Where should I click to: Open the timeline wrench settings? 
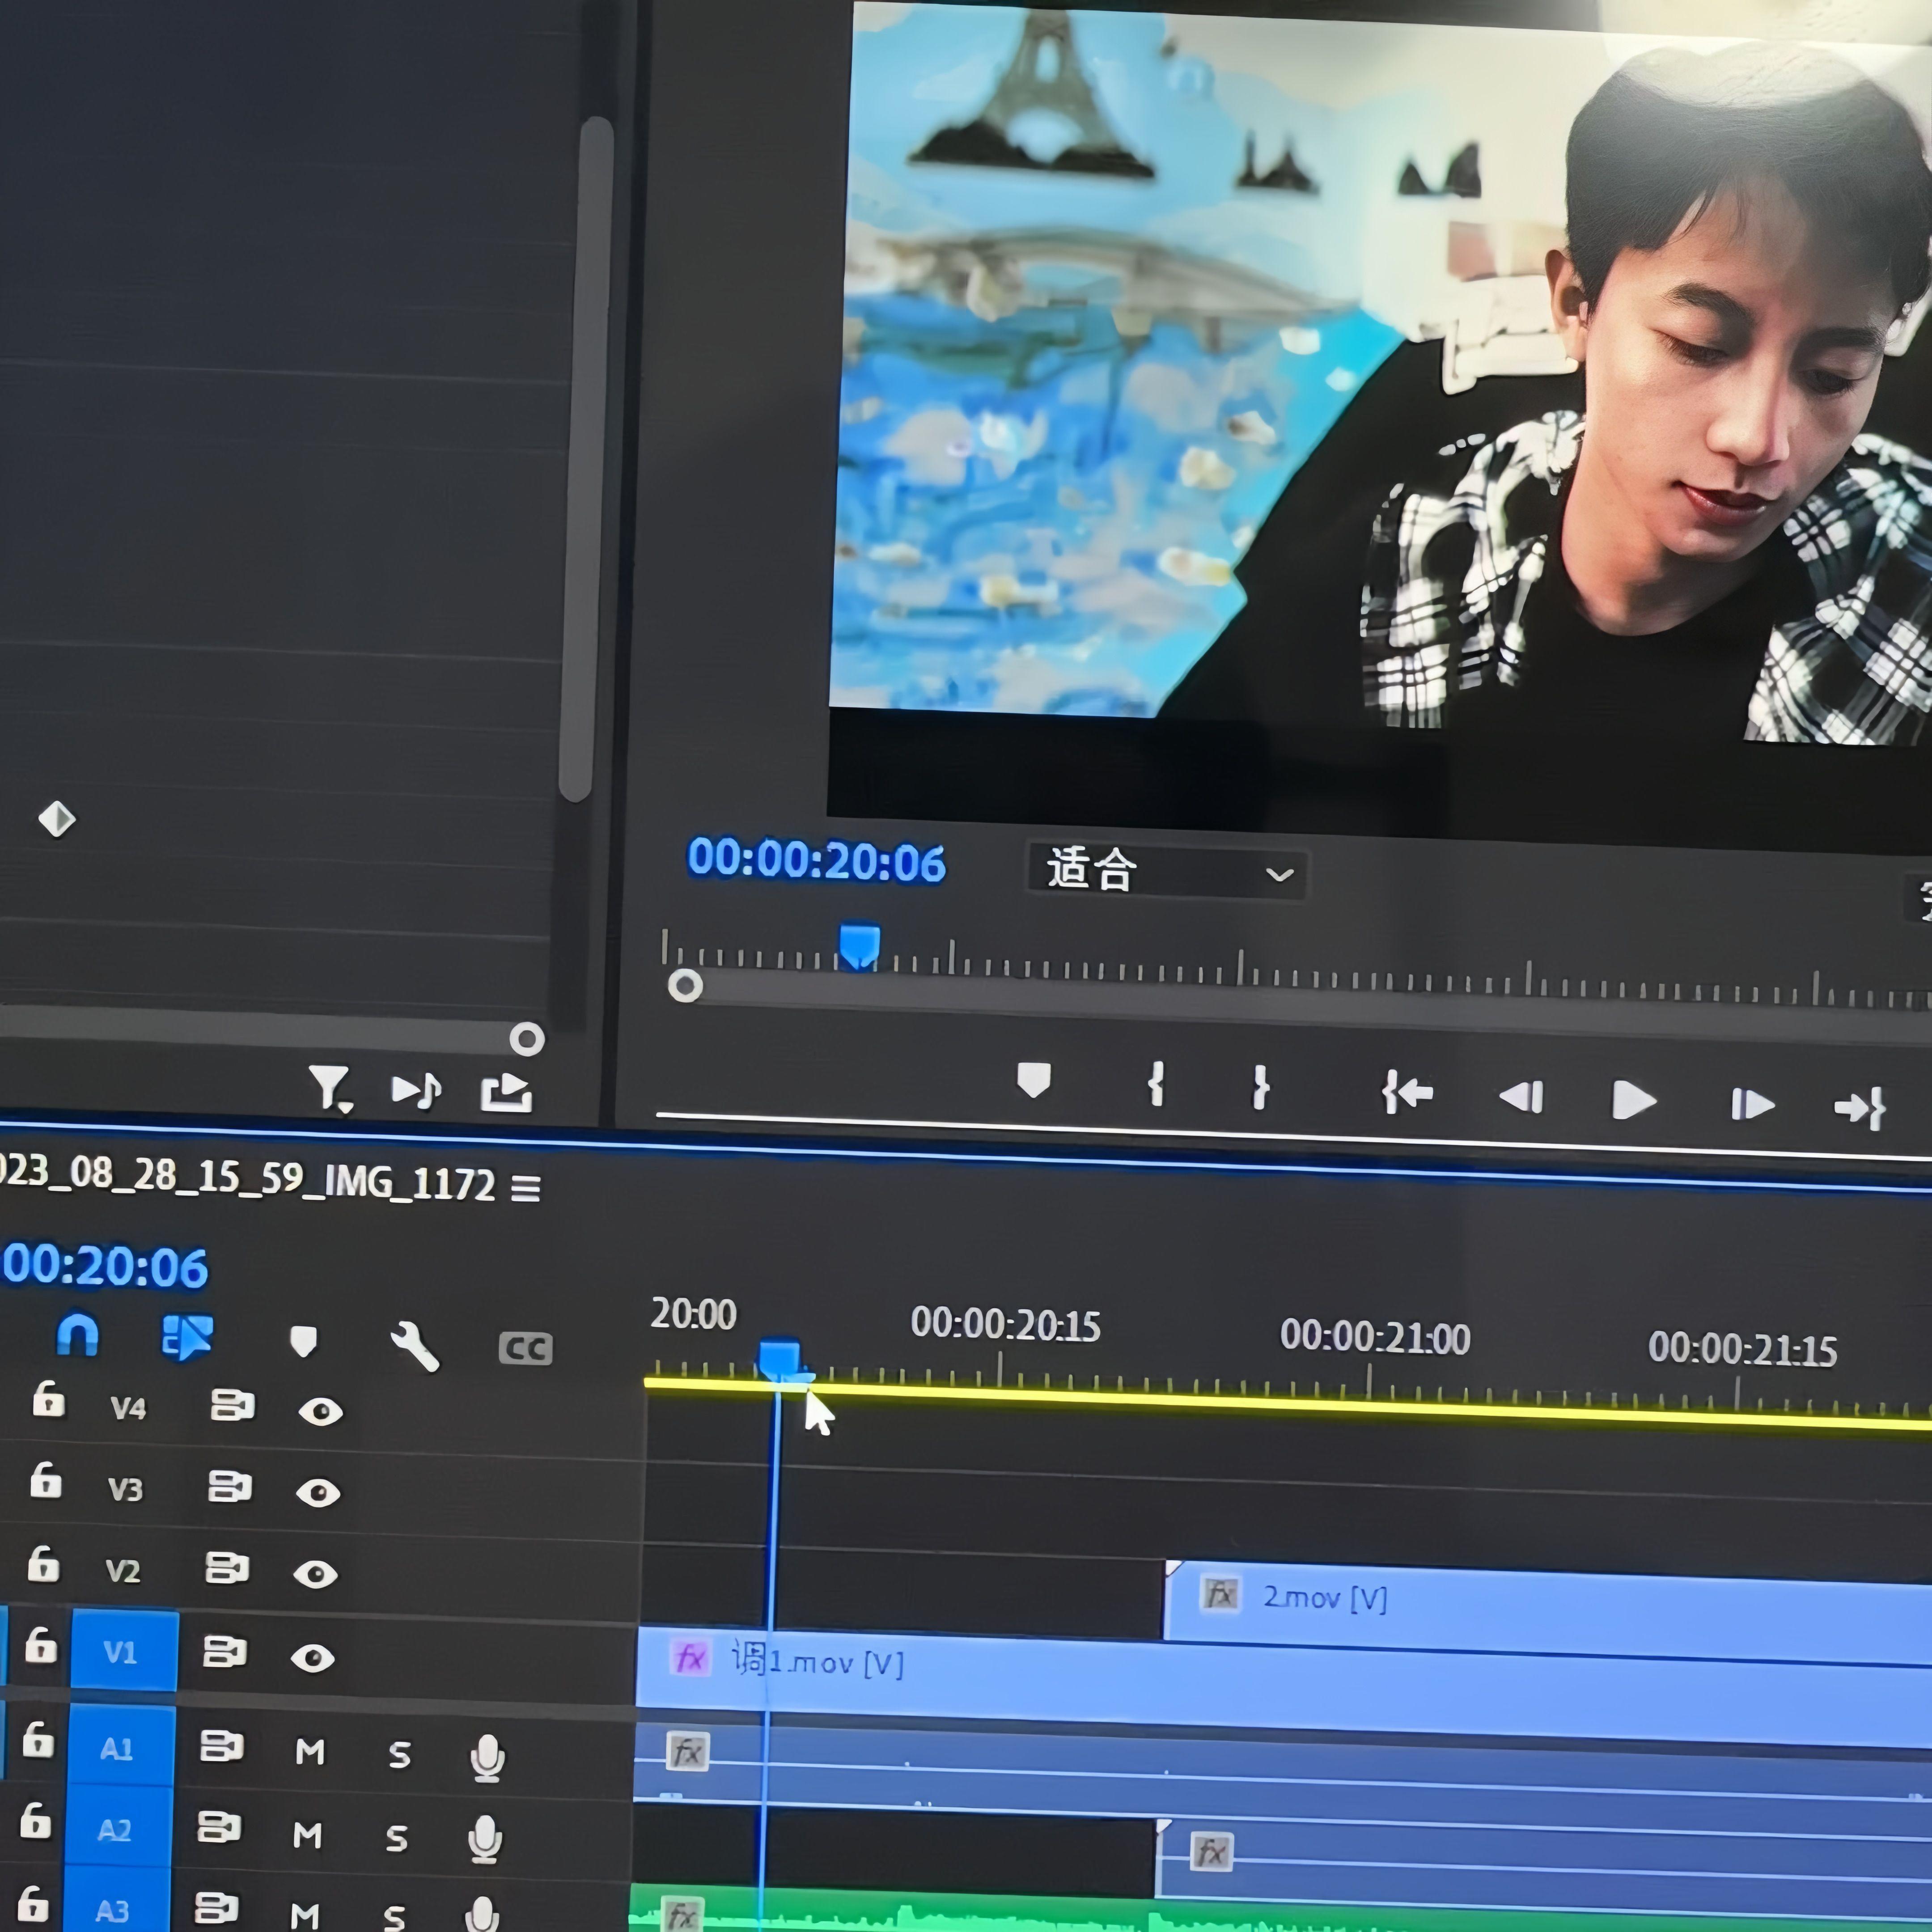point(414,1346)
